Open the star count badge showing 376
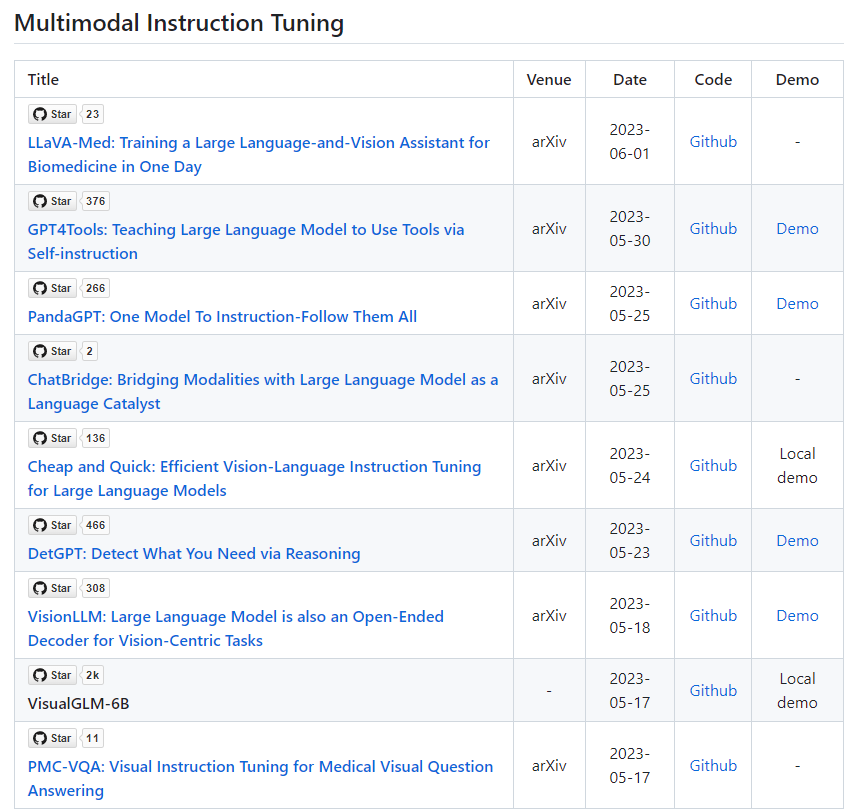The image size is (852, 809). coord(95,201)
